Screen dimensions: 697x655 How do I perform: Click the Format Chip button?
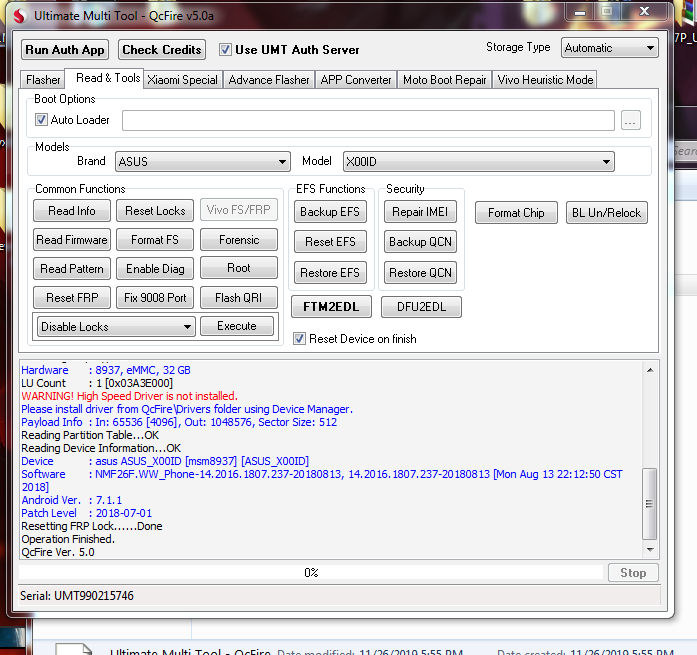516,213
